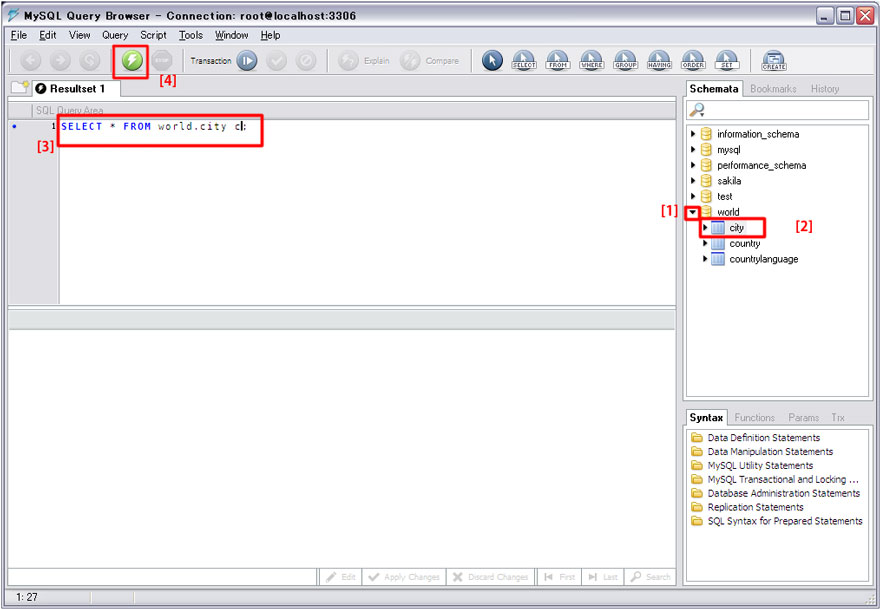Choose the SELECT clause tool

point(524,61)
